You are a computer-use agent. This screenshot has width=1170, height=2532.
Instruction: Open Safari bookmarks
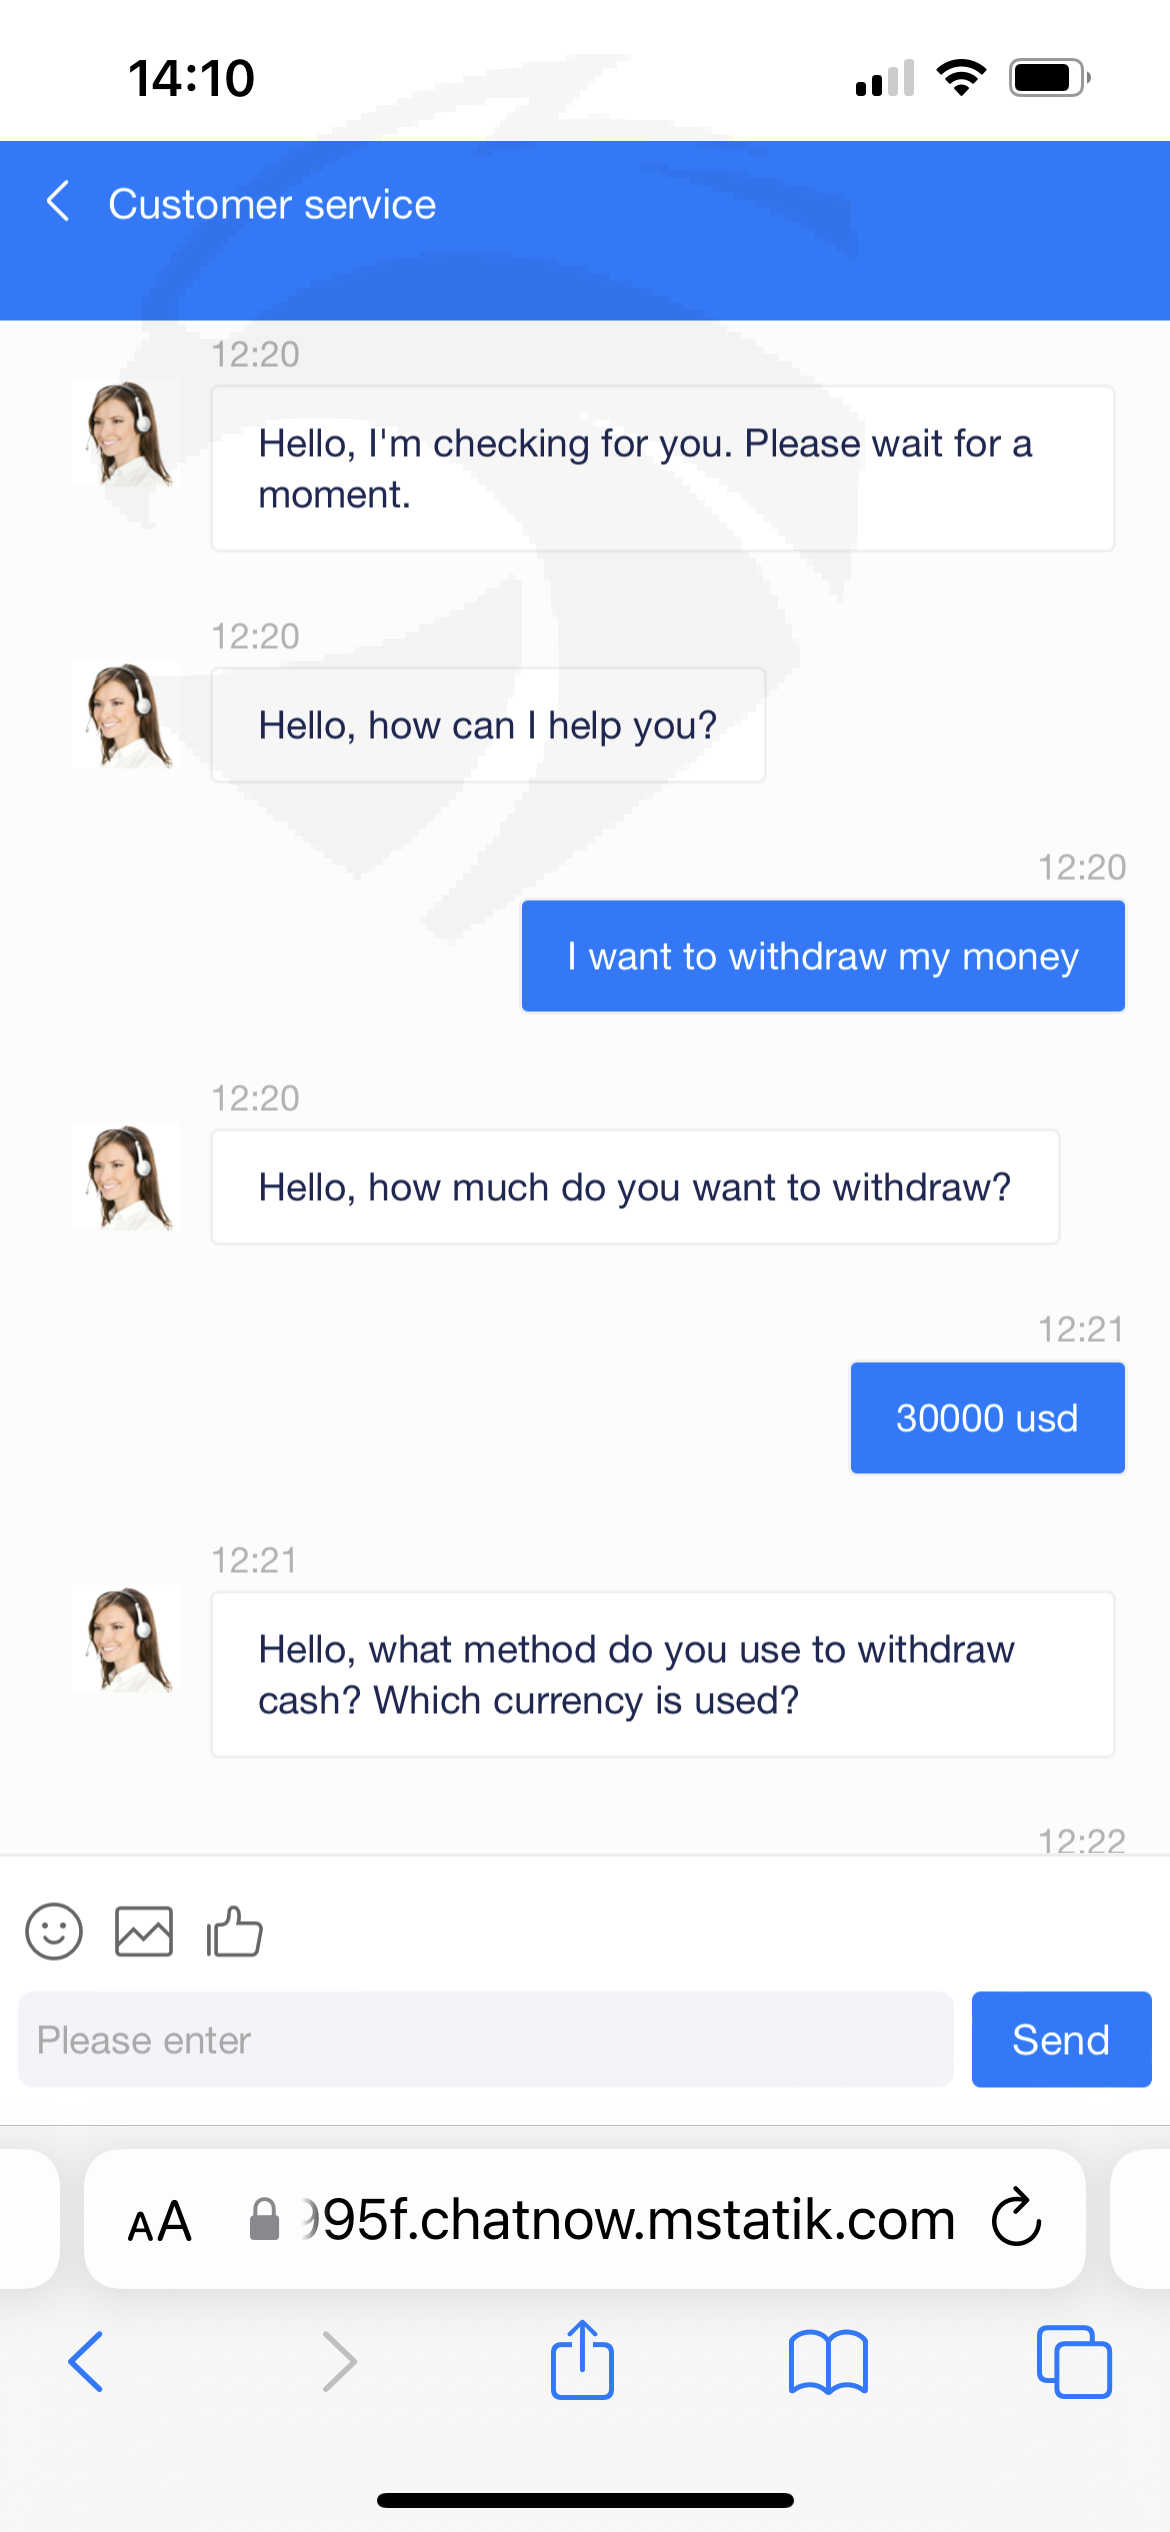tap(828, 2360)
